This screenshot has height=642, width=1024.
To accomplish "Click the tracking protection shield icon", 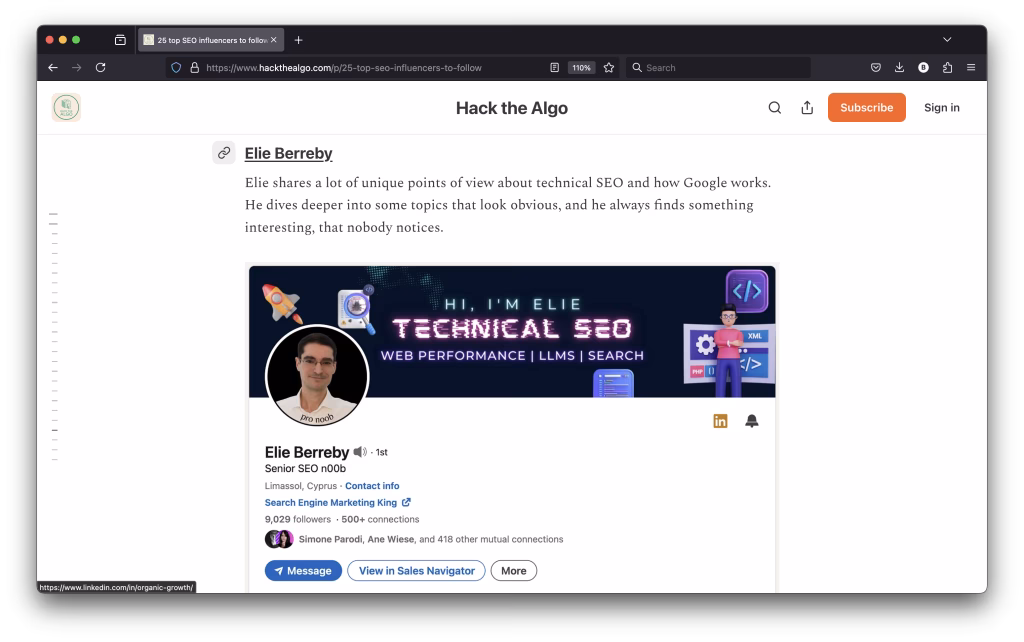I will click(x=176, y=67).
